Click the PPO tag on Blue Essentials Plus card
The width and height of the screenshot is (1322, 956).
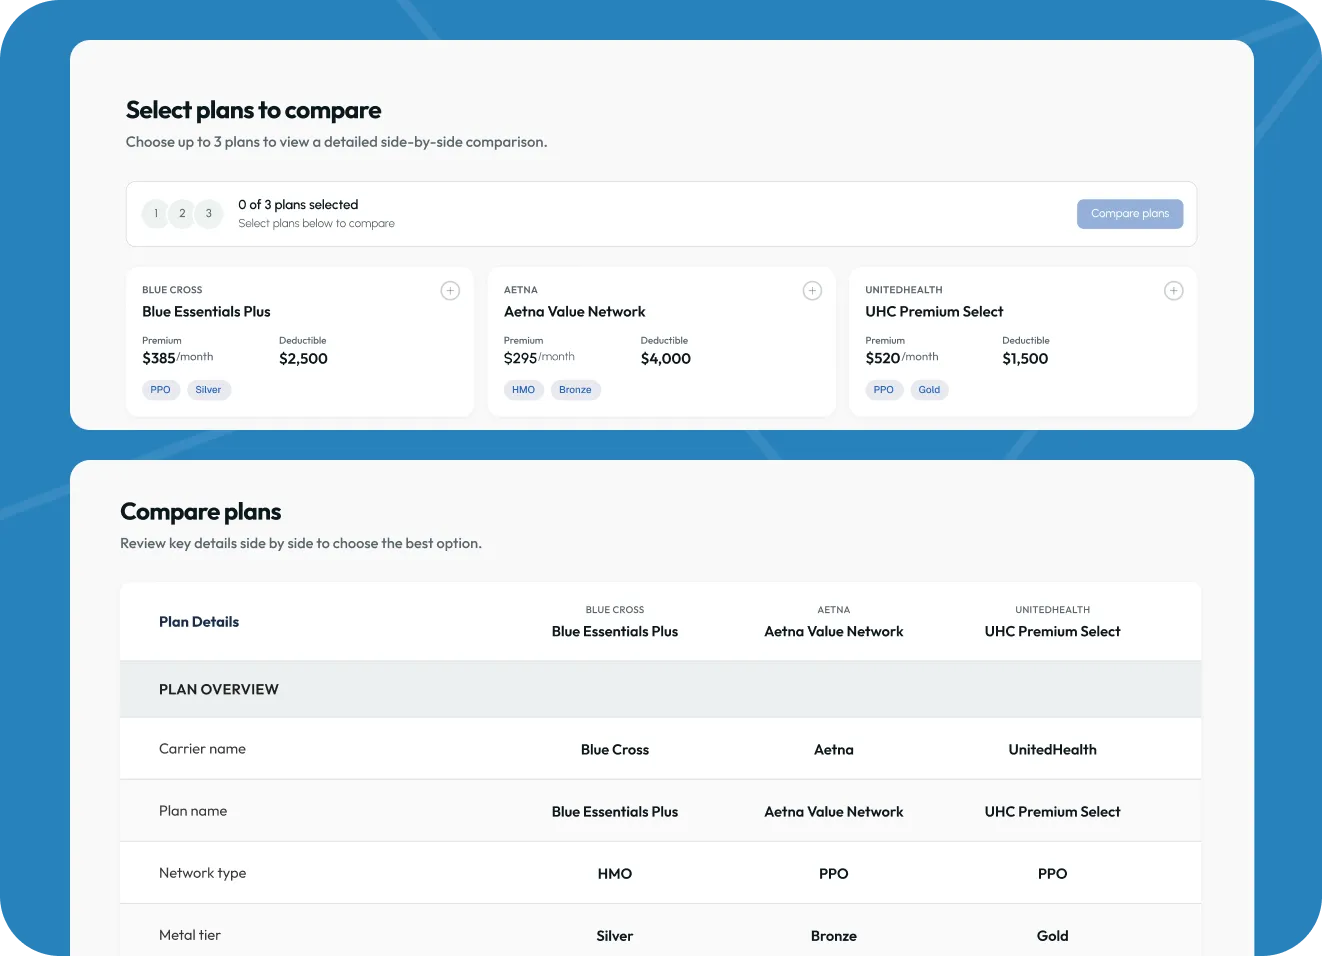pos(161,390)
